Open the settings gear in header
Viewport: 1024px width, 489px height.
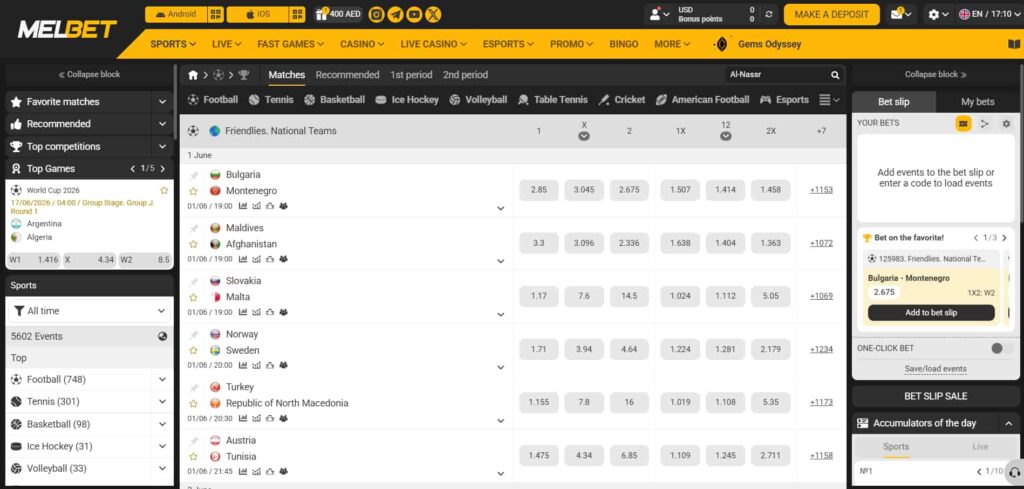(x=938, y=14)
